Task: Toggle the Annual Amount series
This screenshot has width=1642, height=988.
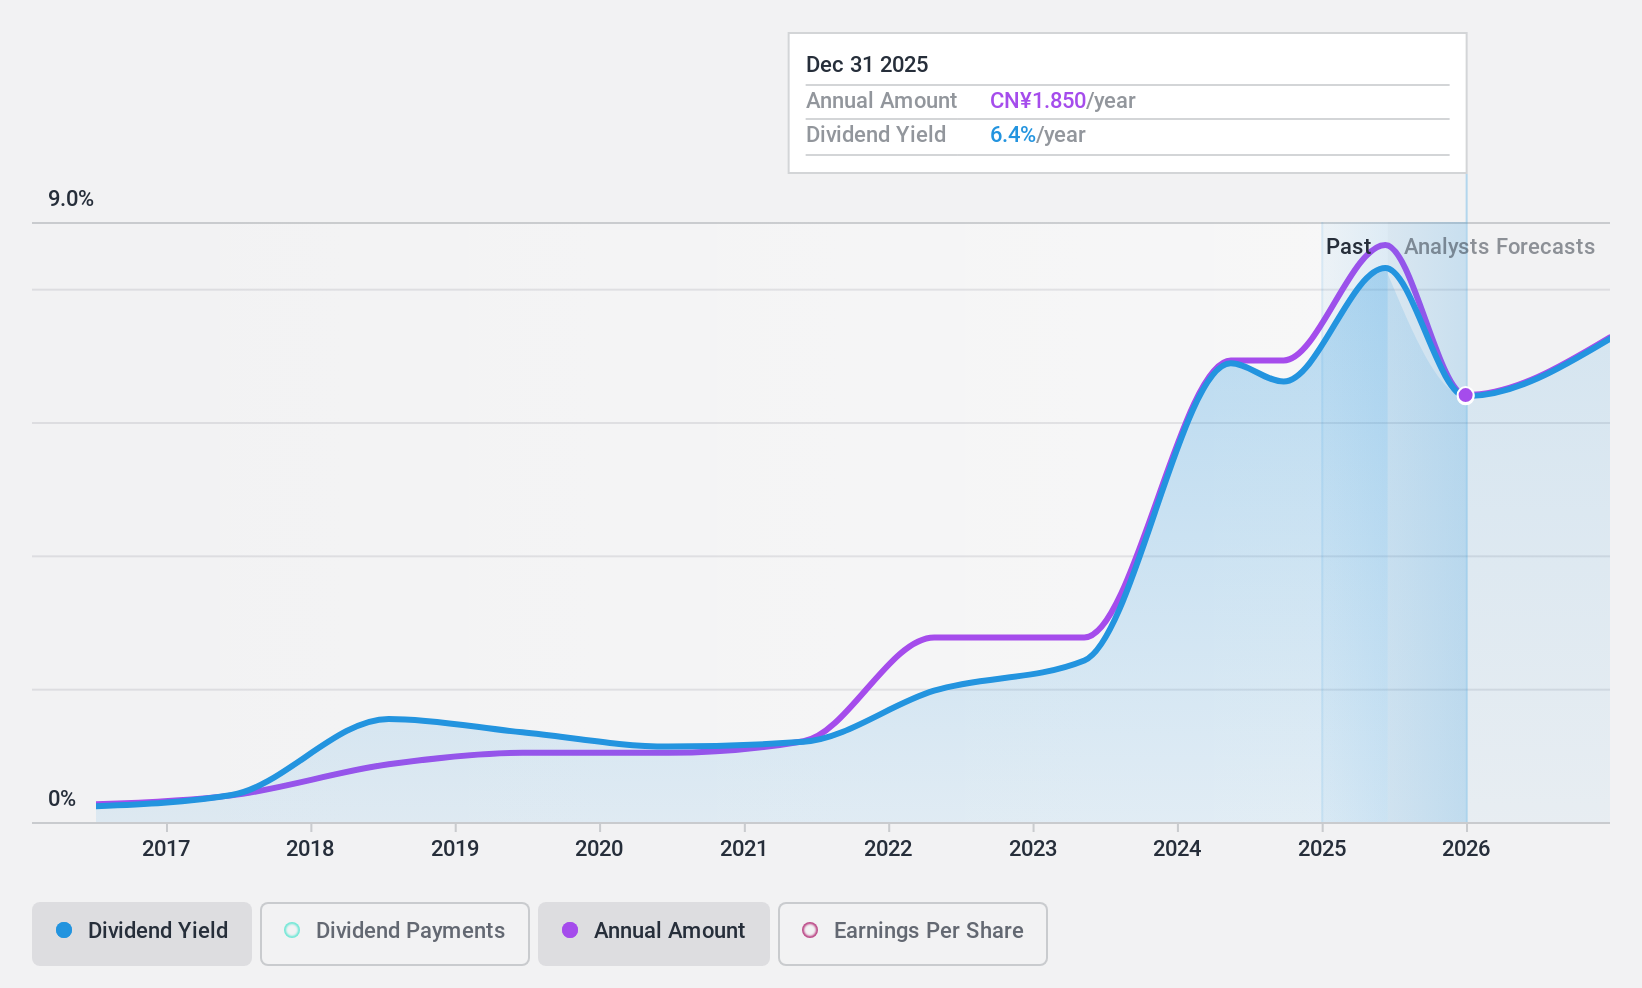Action: point(654,934)
